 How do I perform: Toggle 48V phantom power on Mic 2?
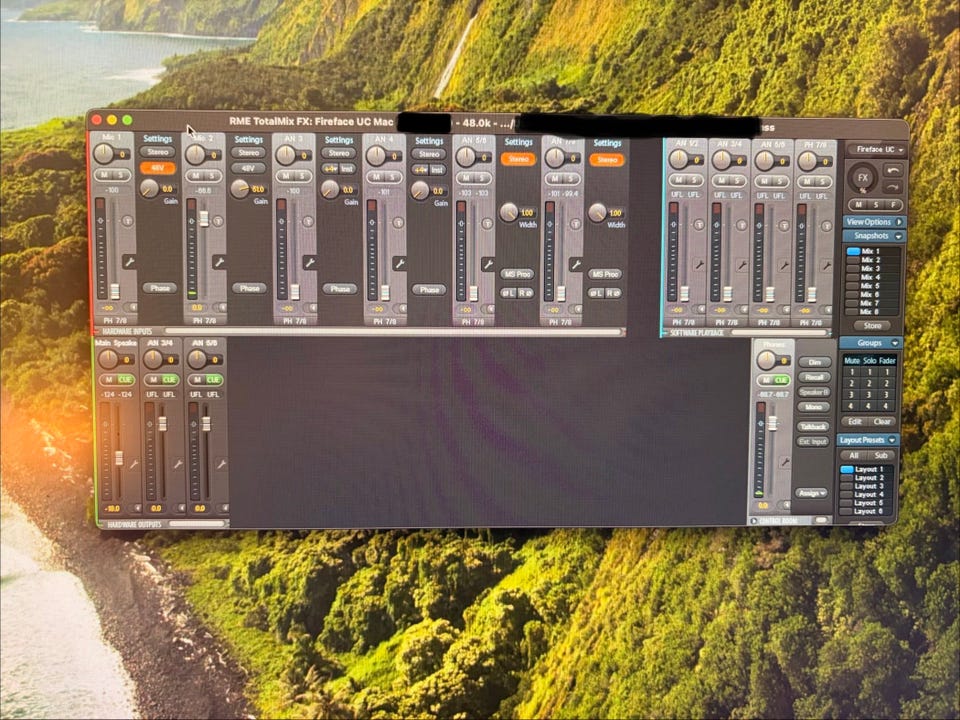pyautogui.click(x=248, y=168)
